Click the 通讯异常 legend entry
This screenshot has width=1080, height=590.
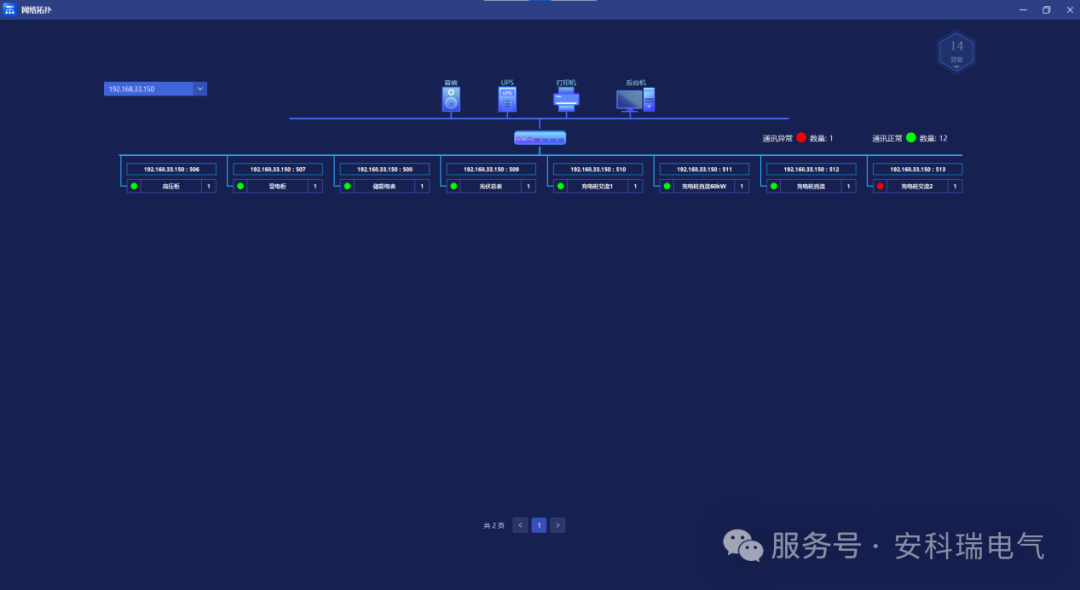pos(778,138)
